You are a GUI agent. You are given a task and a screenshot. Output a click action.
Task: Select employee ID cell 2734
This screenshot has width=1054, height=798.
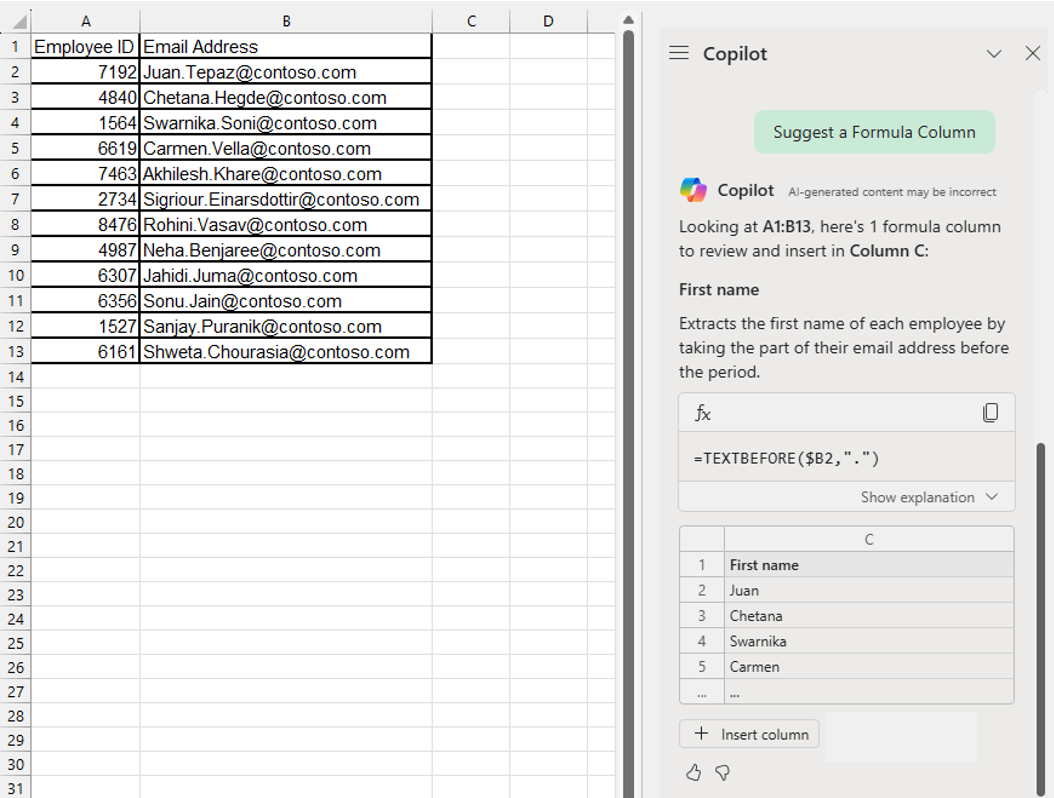coord(85,199)
